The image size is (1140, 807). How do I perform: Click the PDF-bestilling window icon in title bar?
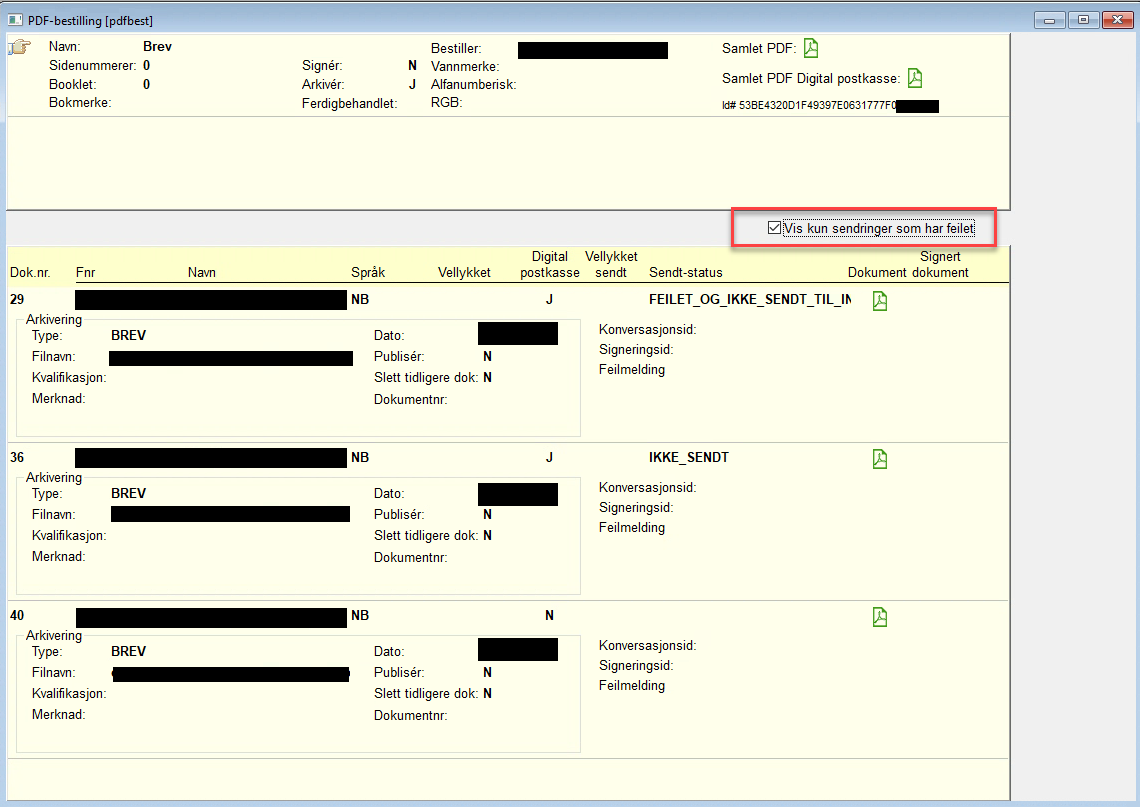coord(15,20)
